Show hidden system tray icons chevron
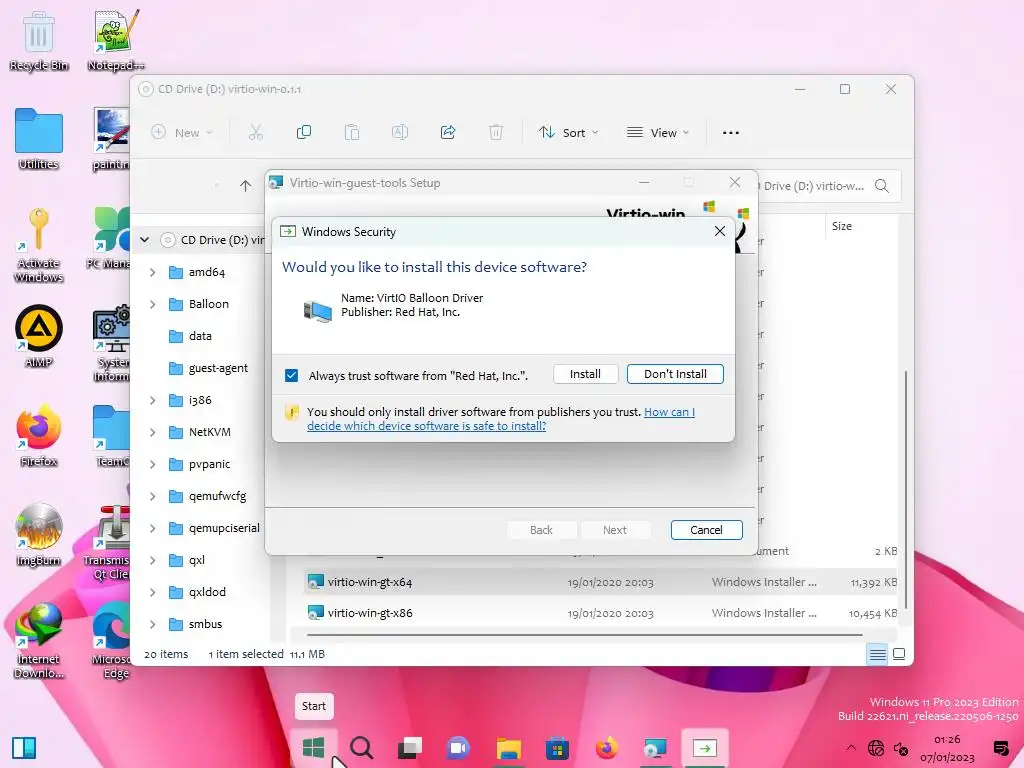This screenshot has width=1024, height=768. pyautogui.click(x=850, y=748)
